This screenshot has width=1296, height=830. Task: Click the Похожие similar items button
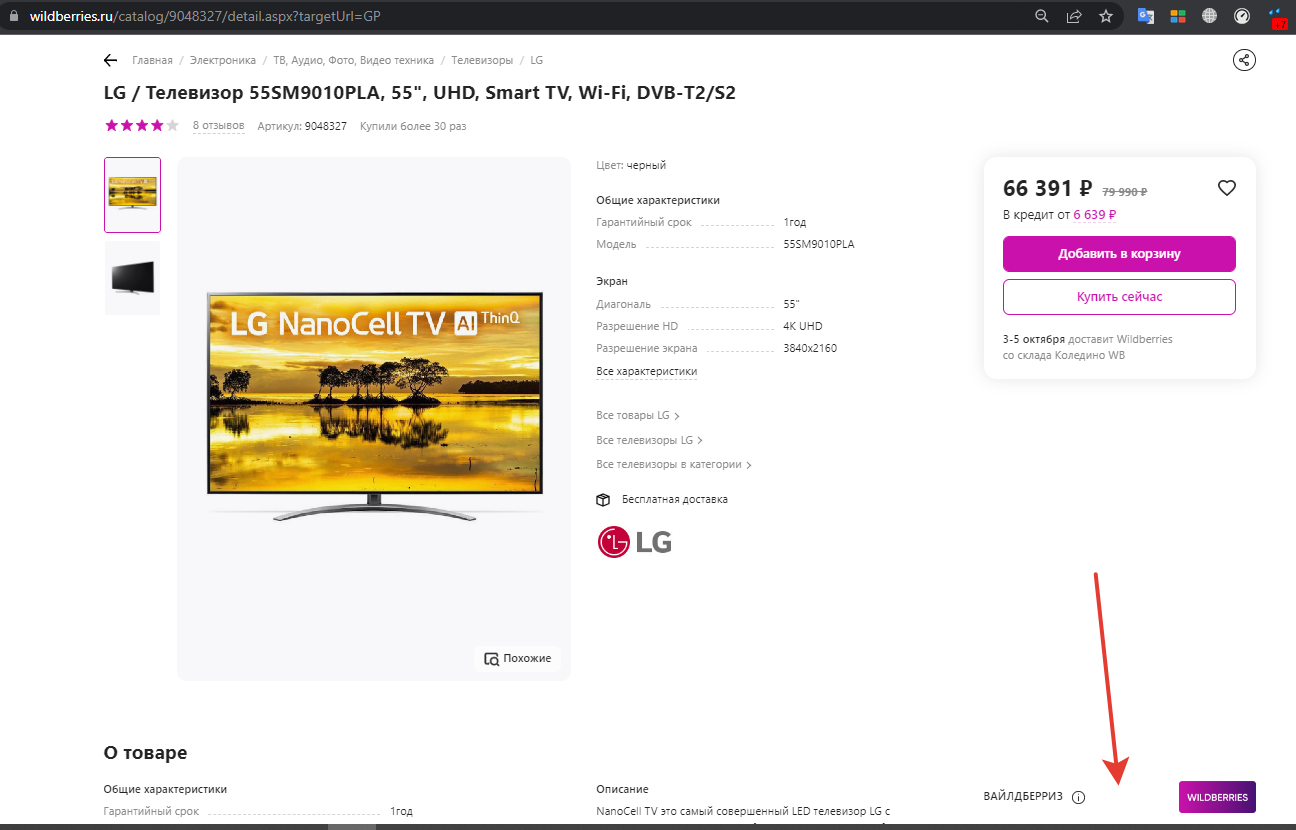pyautogui.click(x=518, y=658)
